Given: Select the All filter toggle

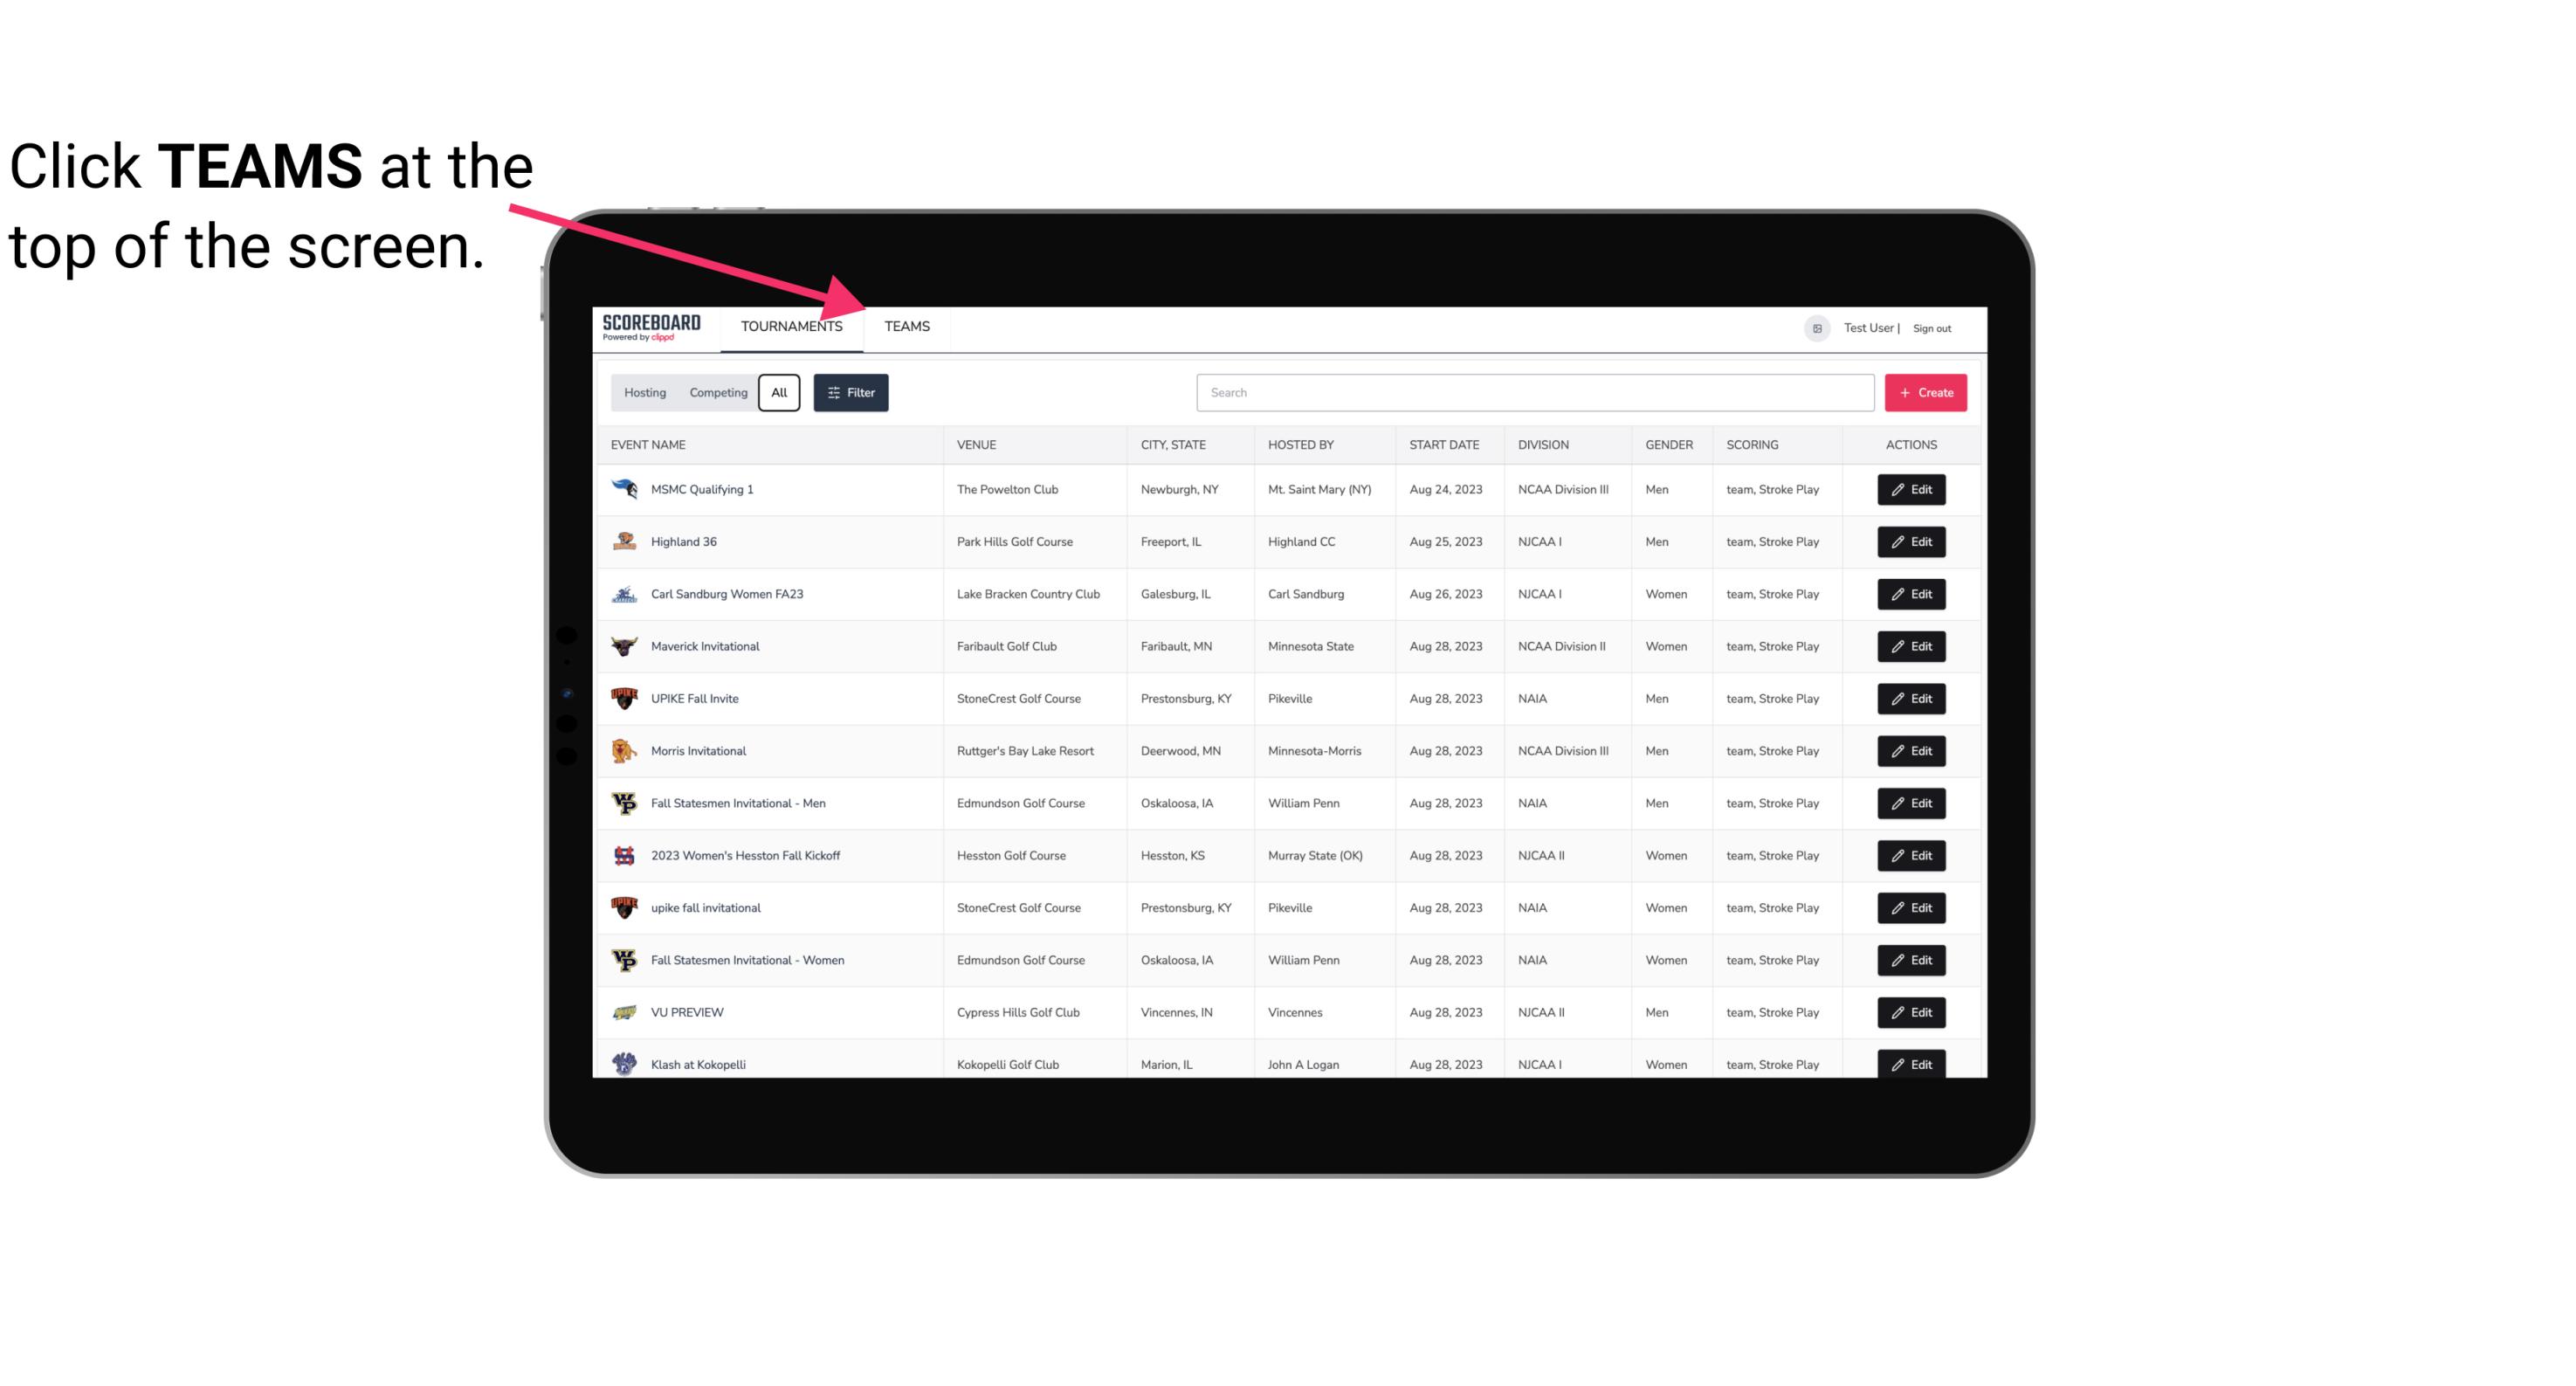Looking at the screenshot, I should [x=780, y=393].
